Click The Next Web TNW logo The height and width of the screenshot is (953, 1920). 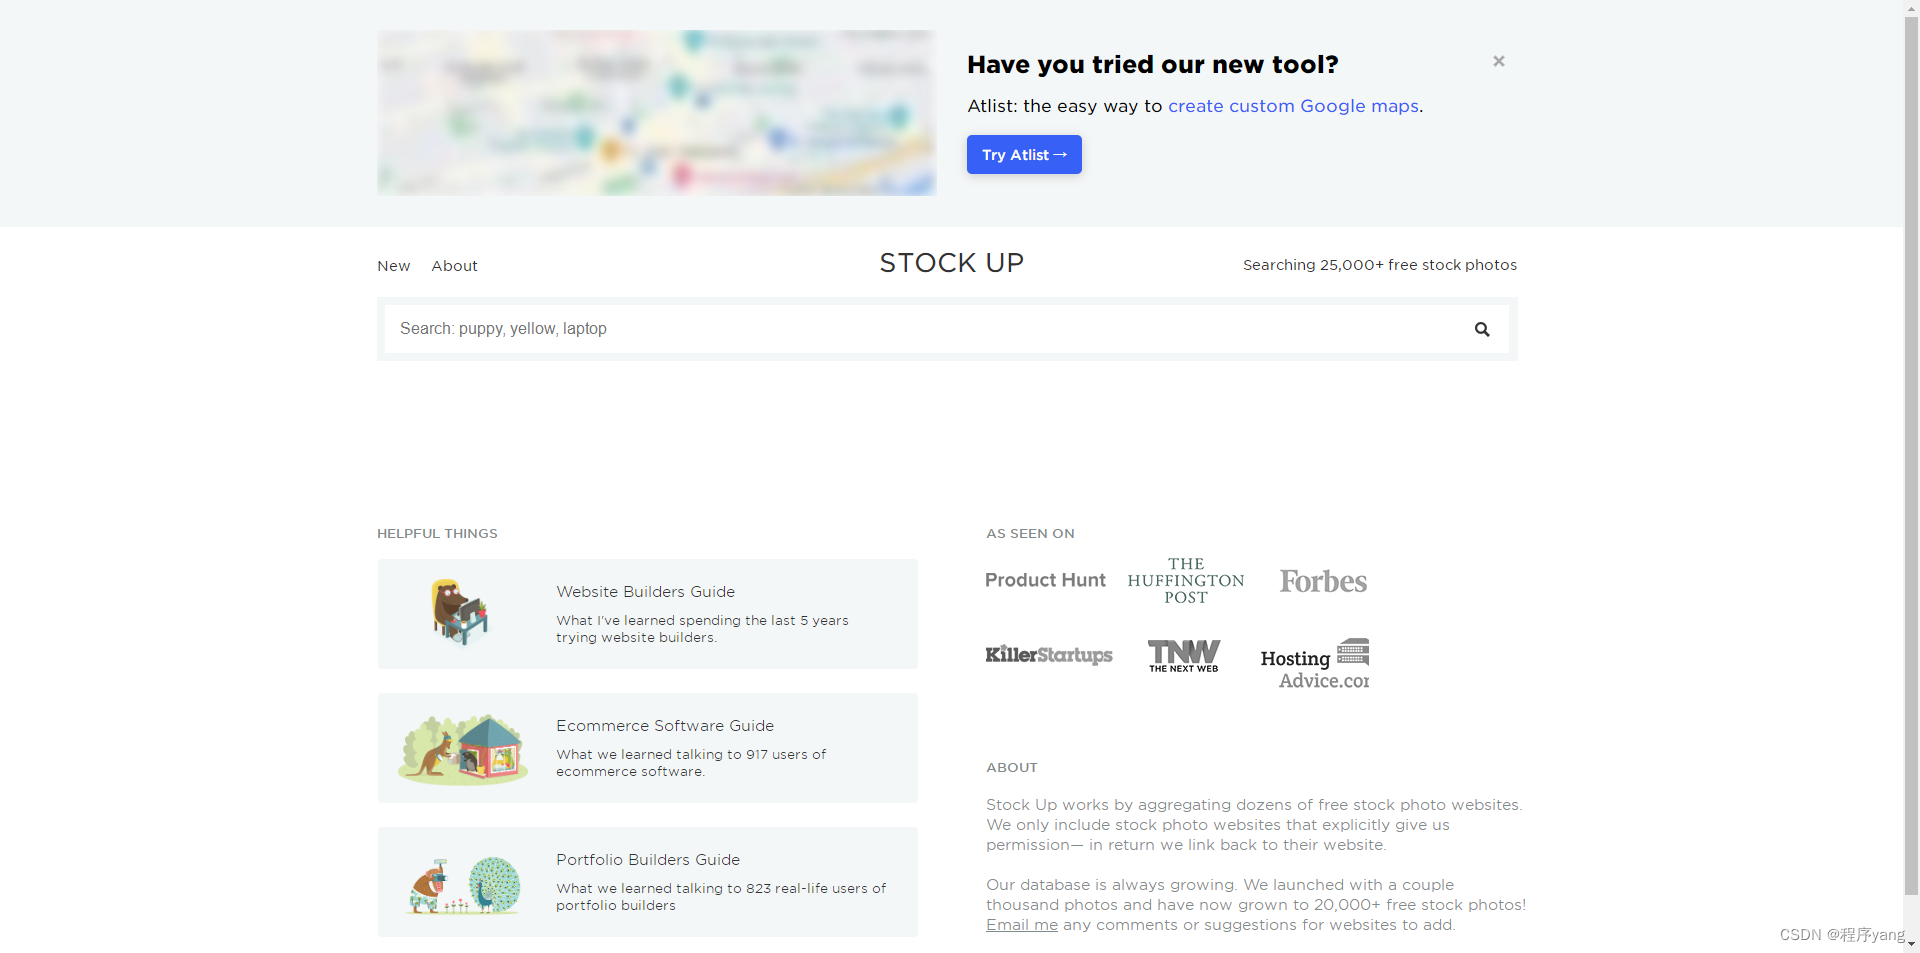point(1184,656)
